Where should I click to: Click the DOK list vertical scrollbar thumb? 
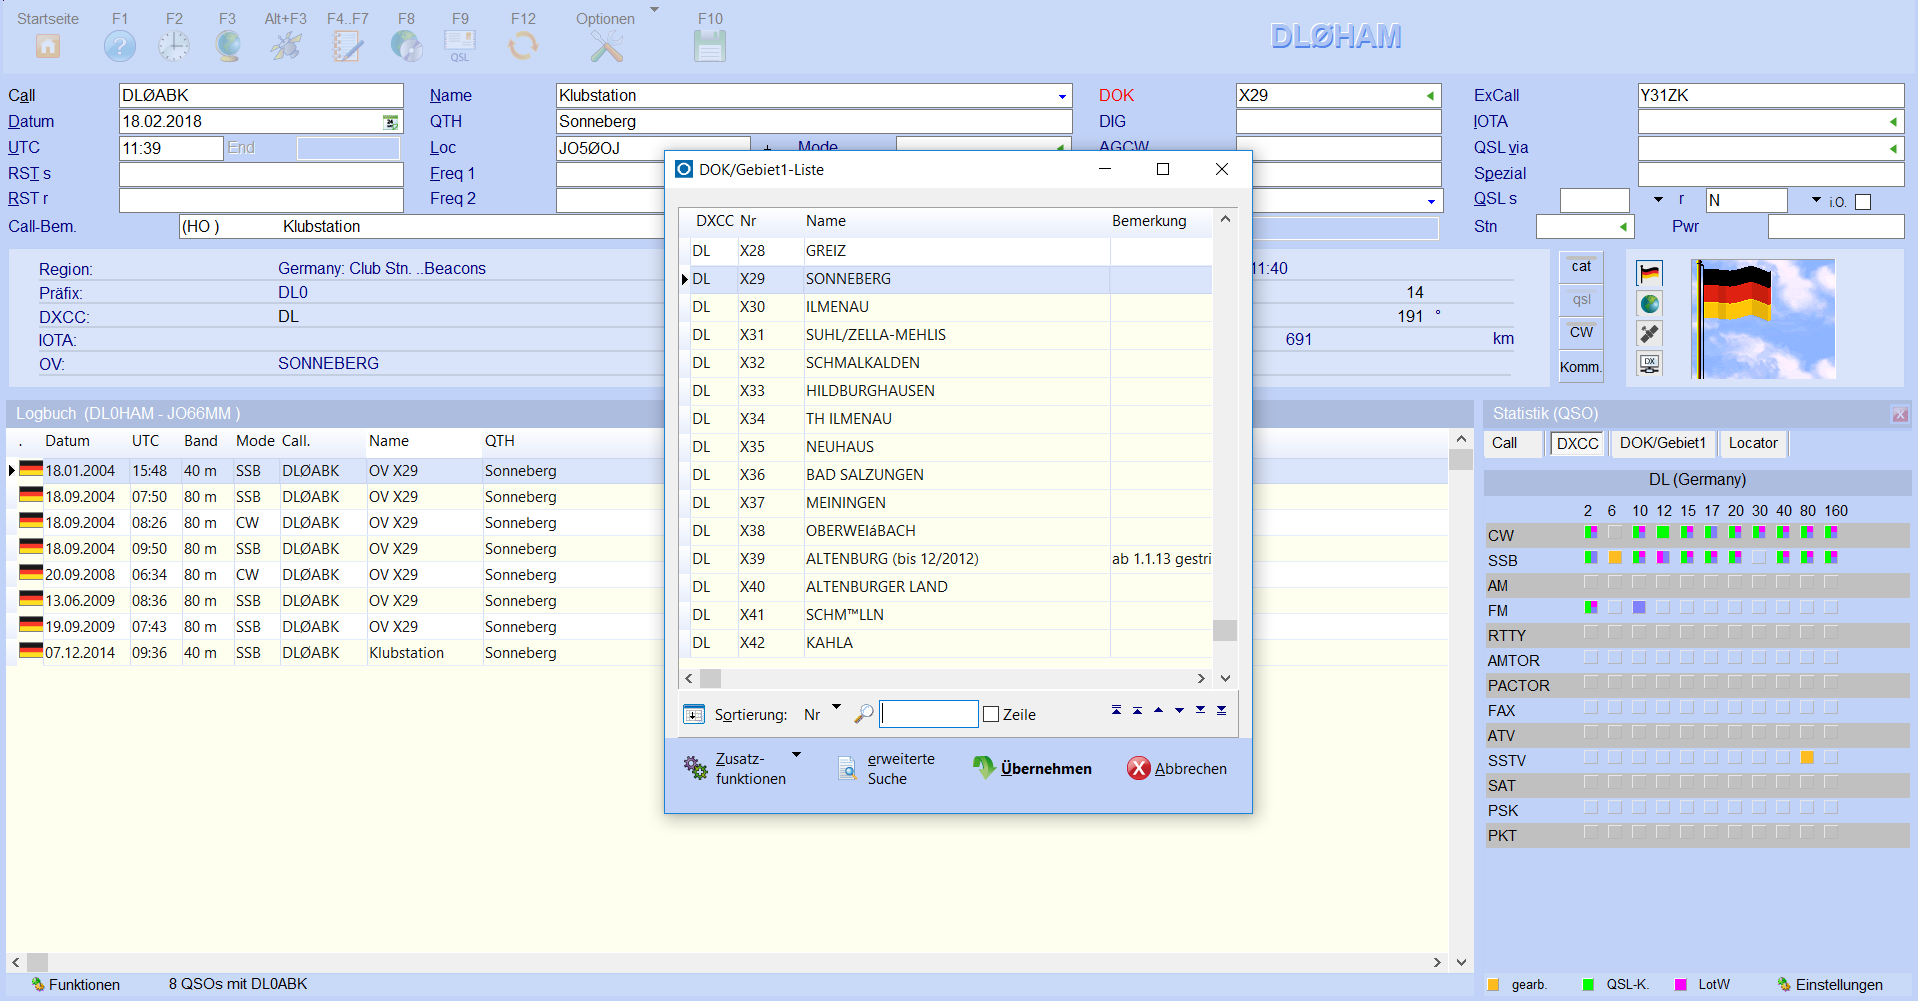(x=1225, y=630)
